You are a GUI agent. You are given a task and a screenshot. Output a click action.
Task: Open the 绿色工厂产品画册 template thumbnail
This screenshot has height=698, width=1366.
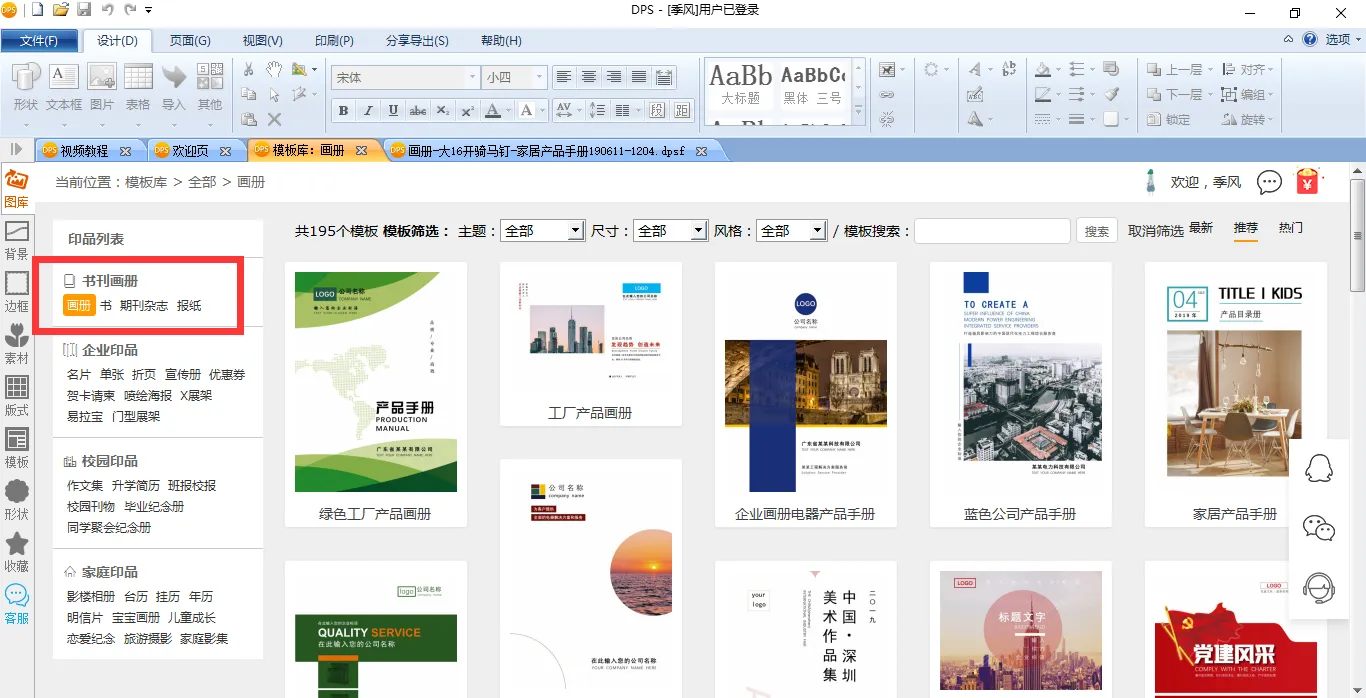(x=375, y=381)
